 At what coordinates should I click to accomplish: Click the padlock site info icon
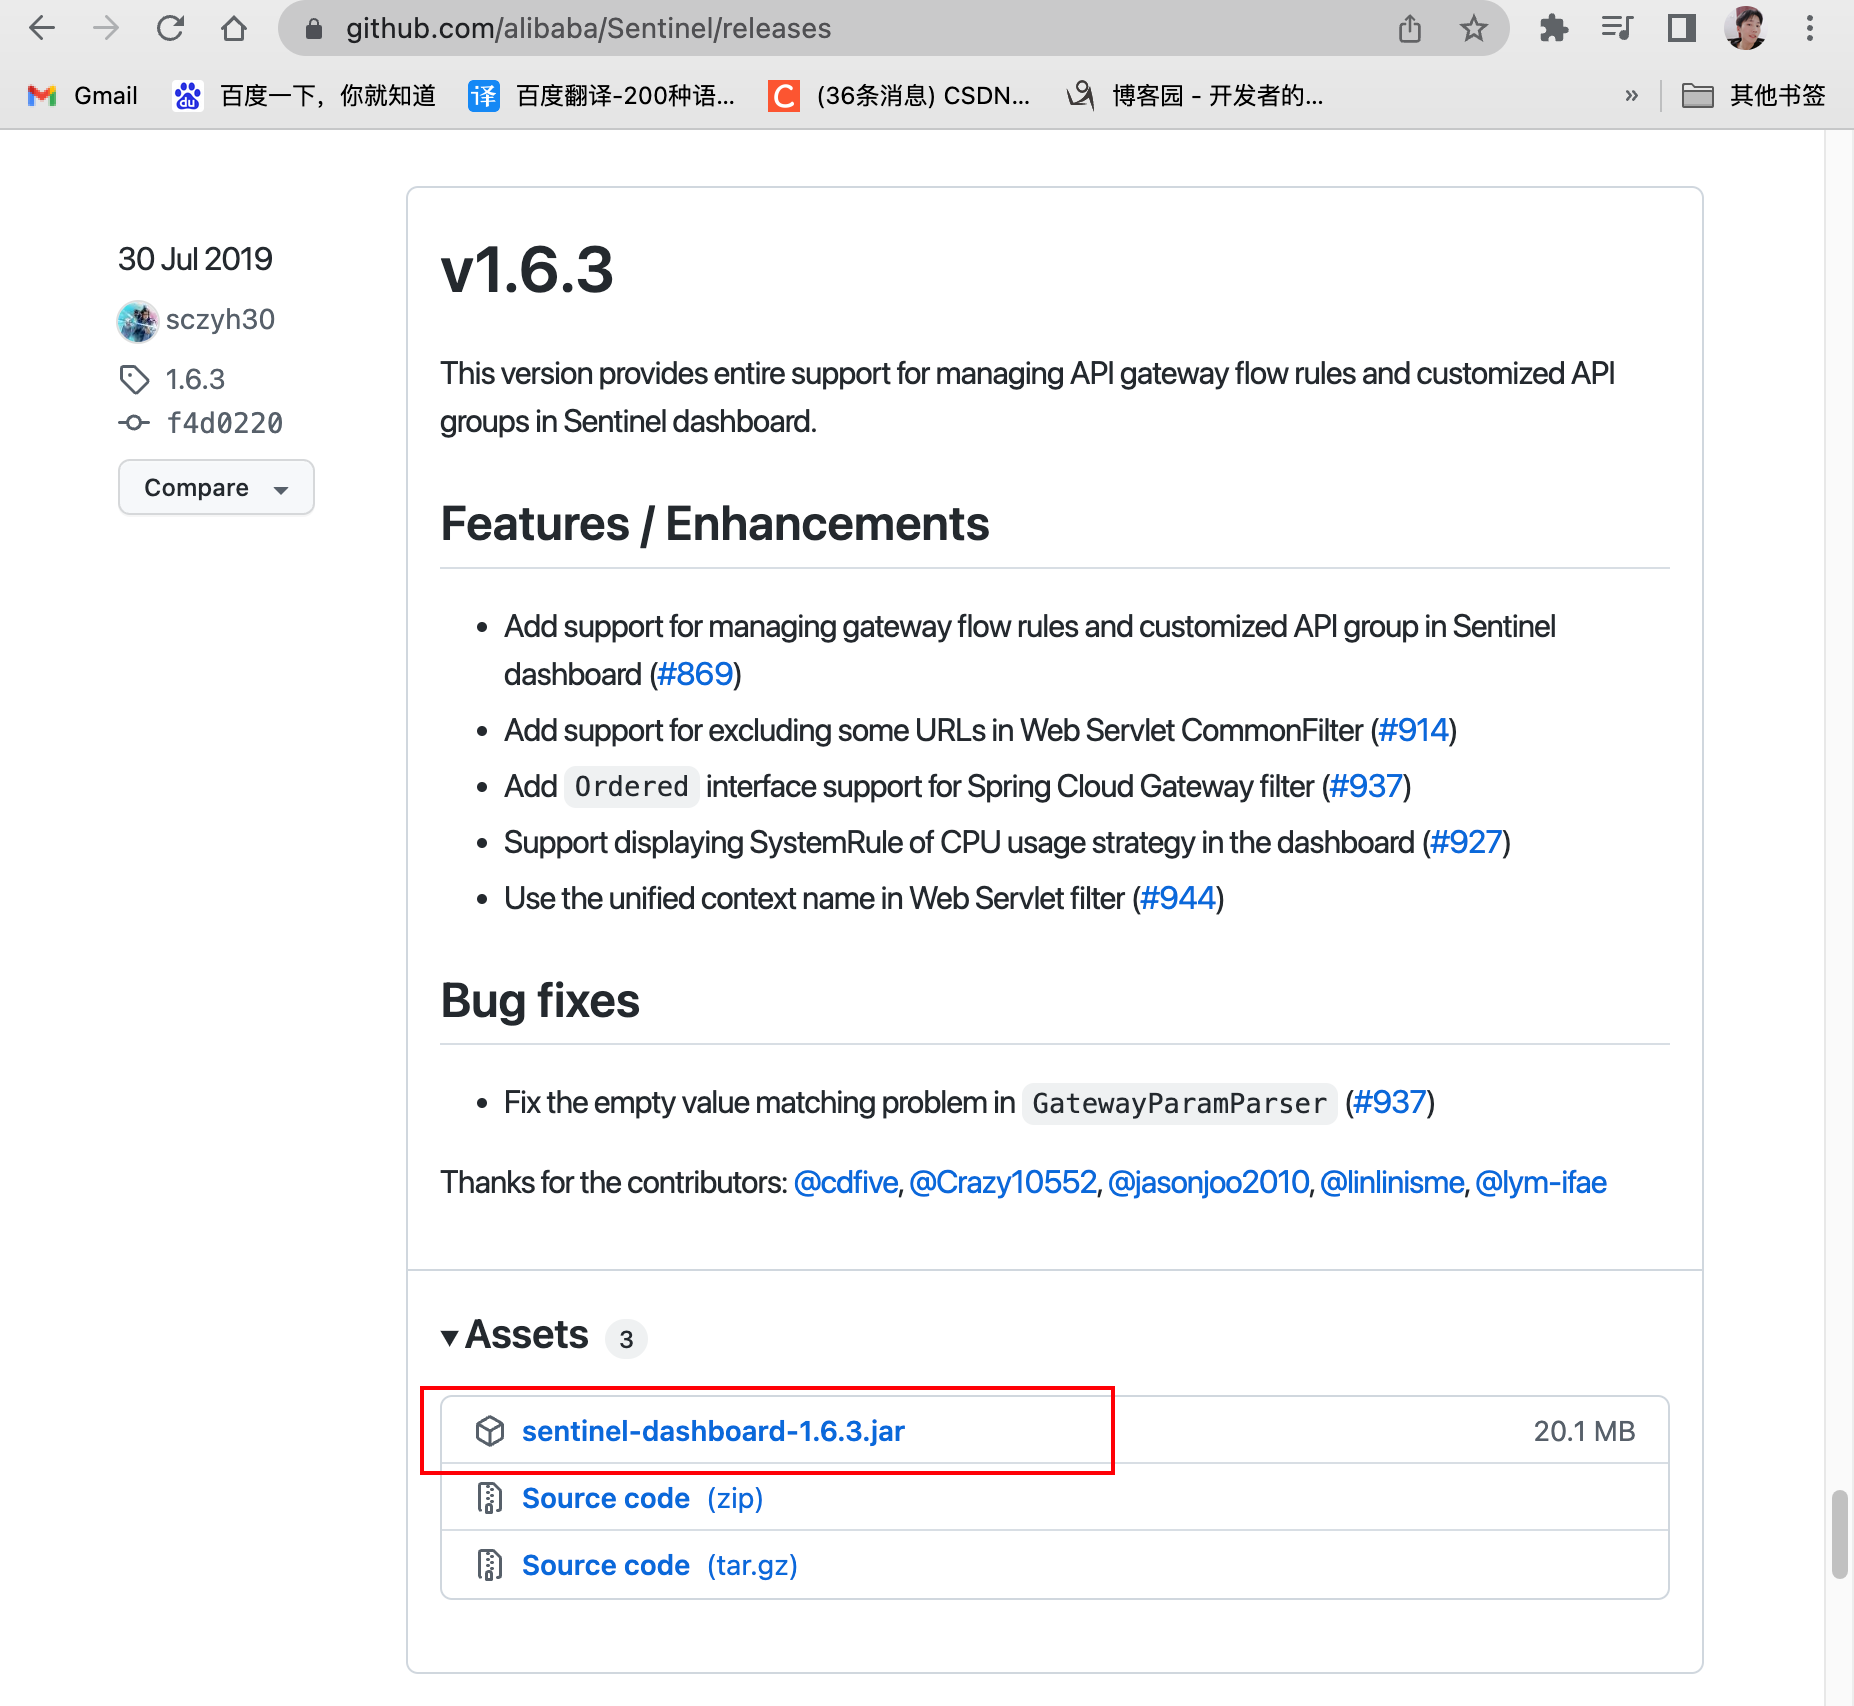click(x=313, y=29)
